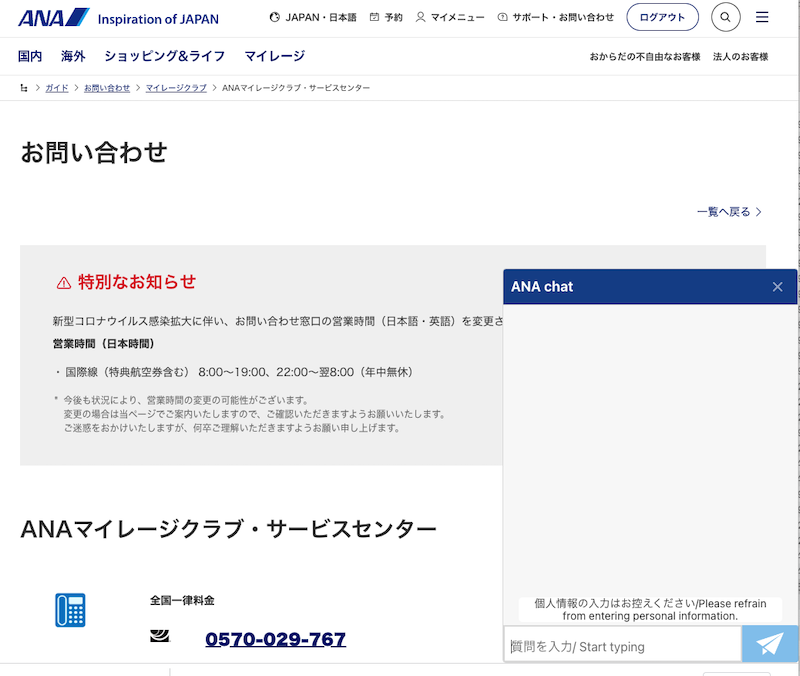Image resolution: width=800 pixels, height=676 pixels.
Task: Click 一覧へ戻る link
Action: [729, 212]
